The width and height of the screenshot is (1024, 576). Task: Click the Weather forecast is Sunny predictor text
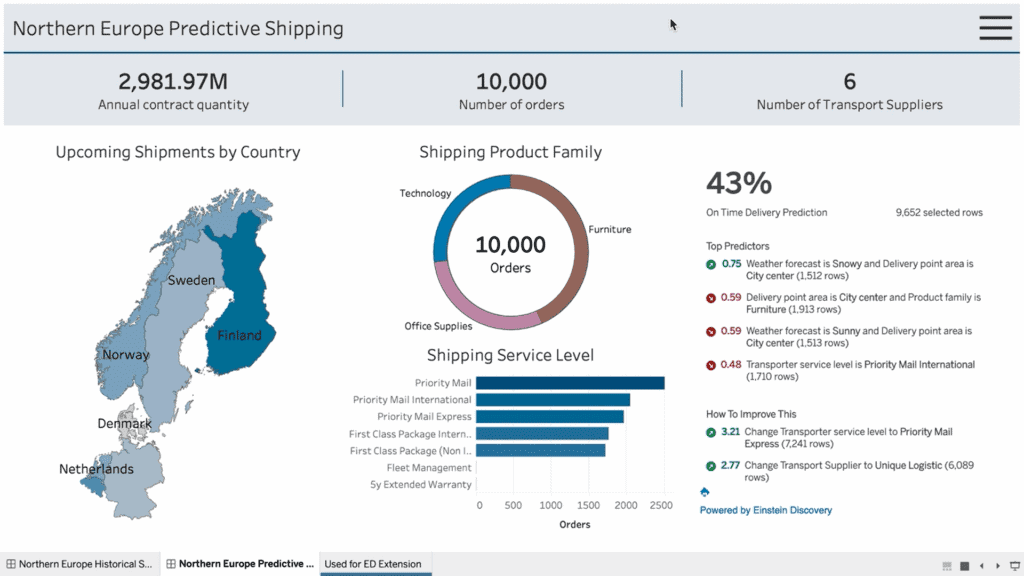[x=859, y=337]
